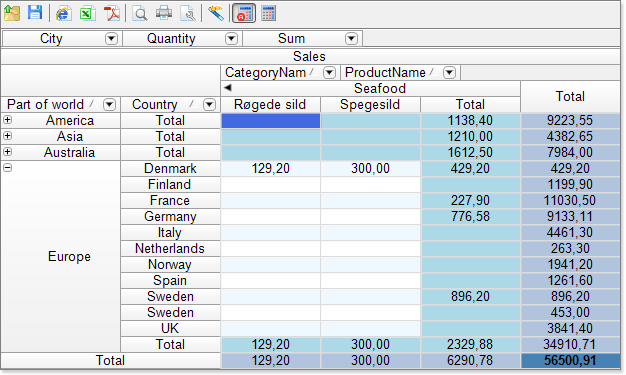Export the grid to PDF
Viewport: 626px width, 375px height.
[112, 14]
